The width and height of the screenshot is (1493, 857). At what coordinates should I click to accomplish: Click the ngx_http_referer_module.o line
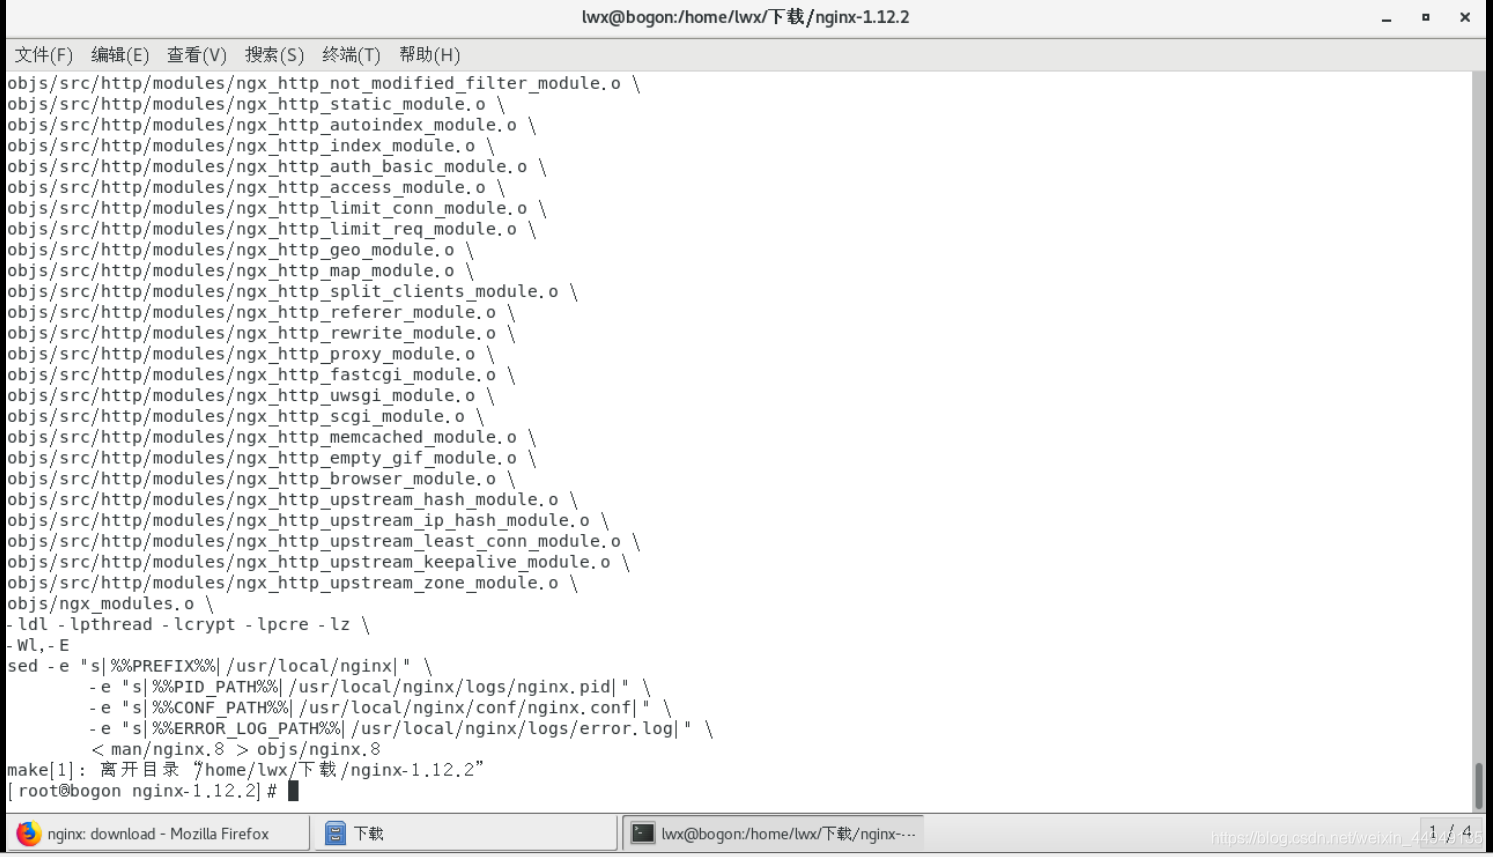261,313
